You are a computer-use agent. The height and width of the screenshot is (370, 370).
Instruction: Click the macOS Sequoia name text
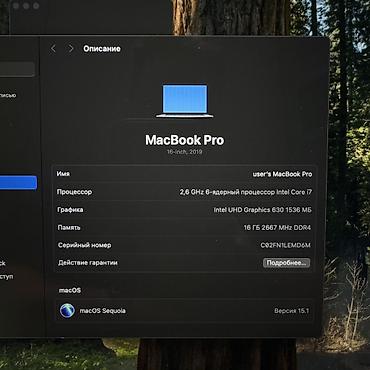103,311
